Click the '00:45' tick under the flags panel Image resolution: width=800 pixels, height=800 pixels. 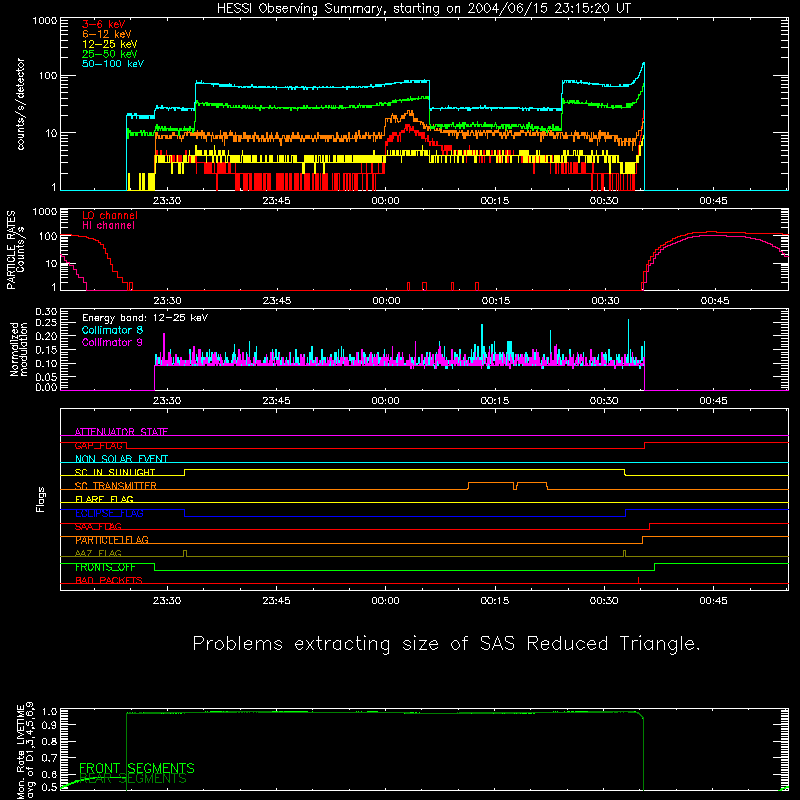(x=713, y=601)
